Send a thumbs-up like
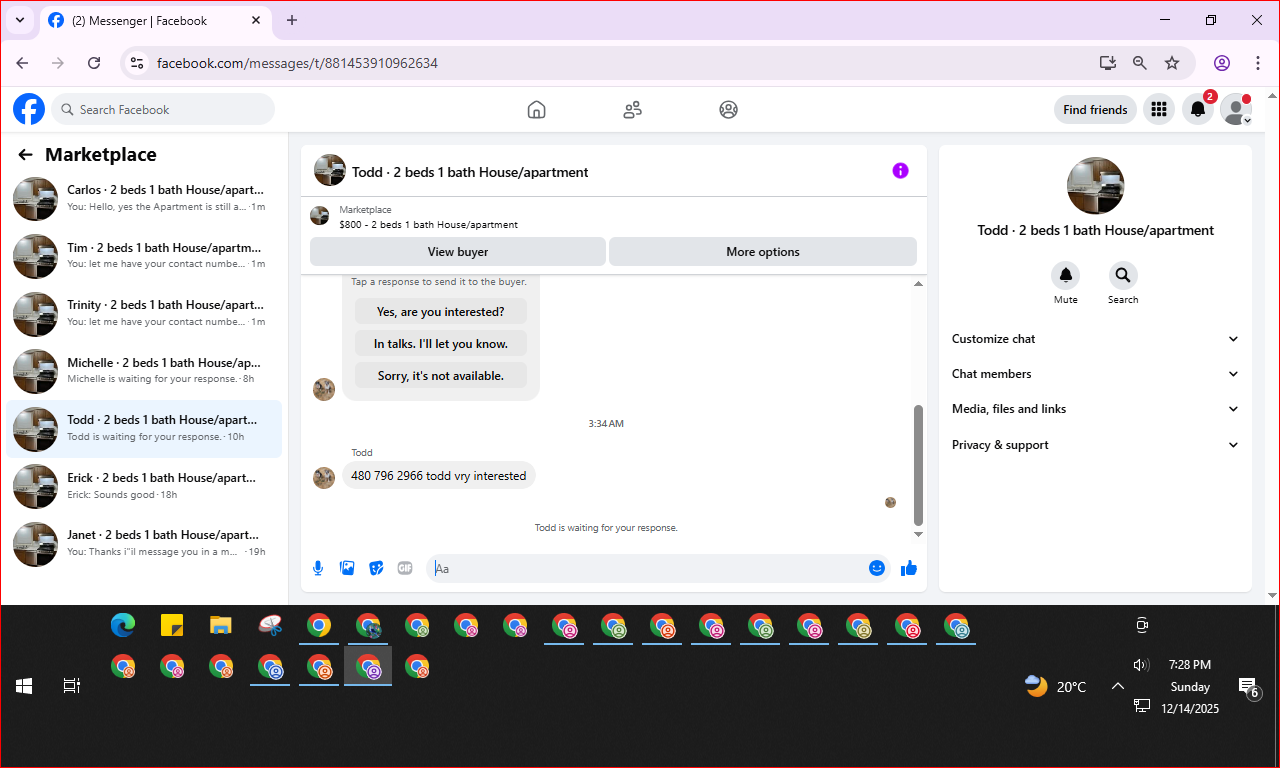Screen dimensions: 1280x768 pos(909,568)
